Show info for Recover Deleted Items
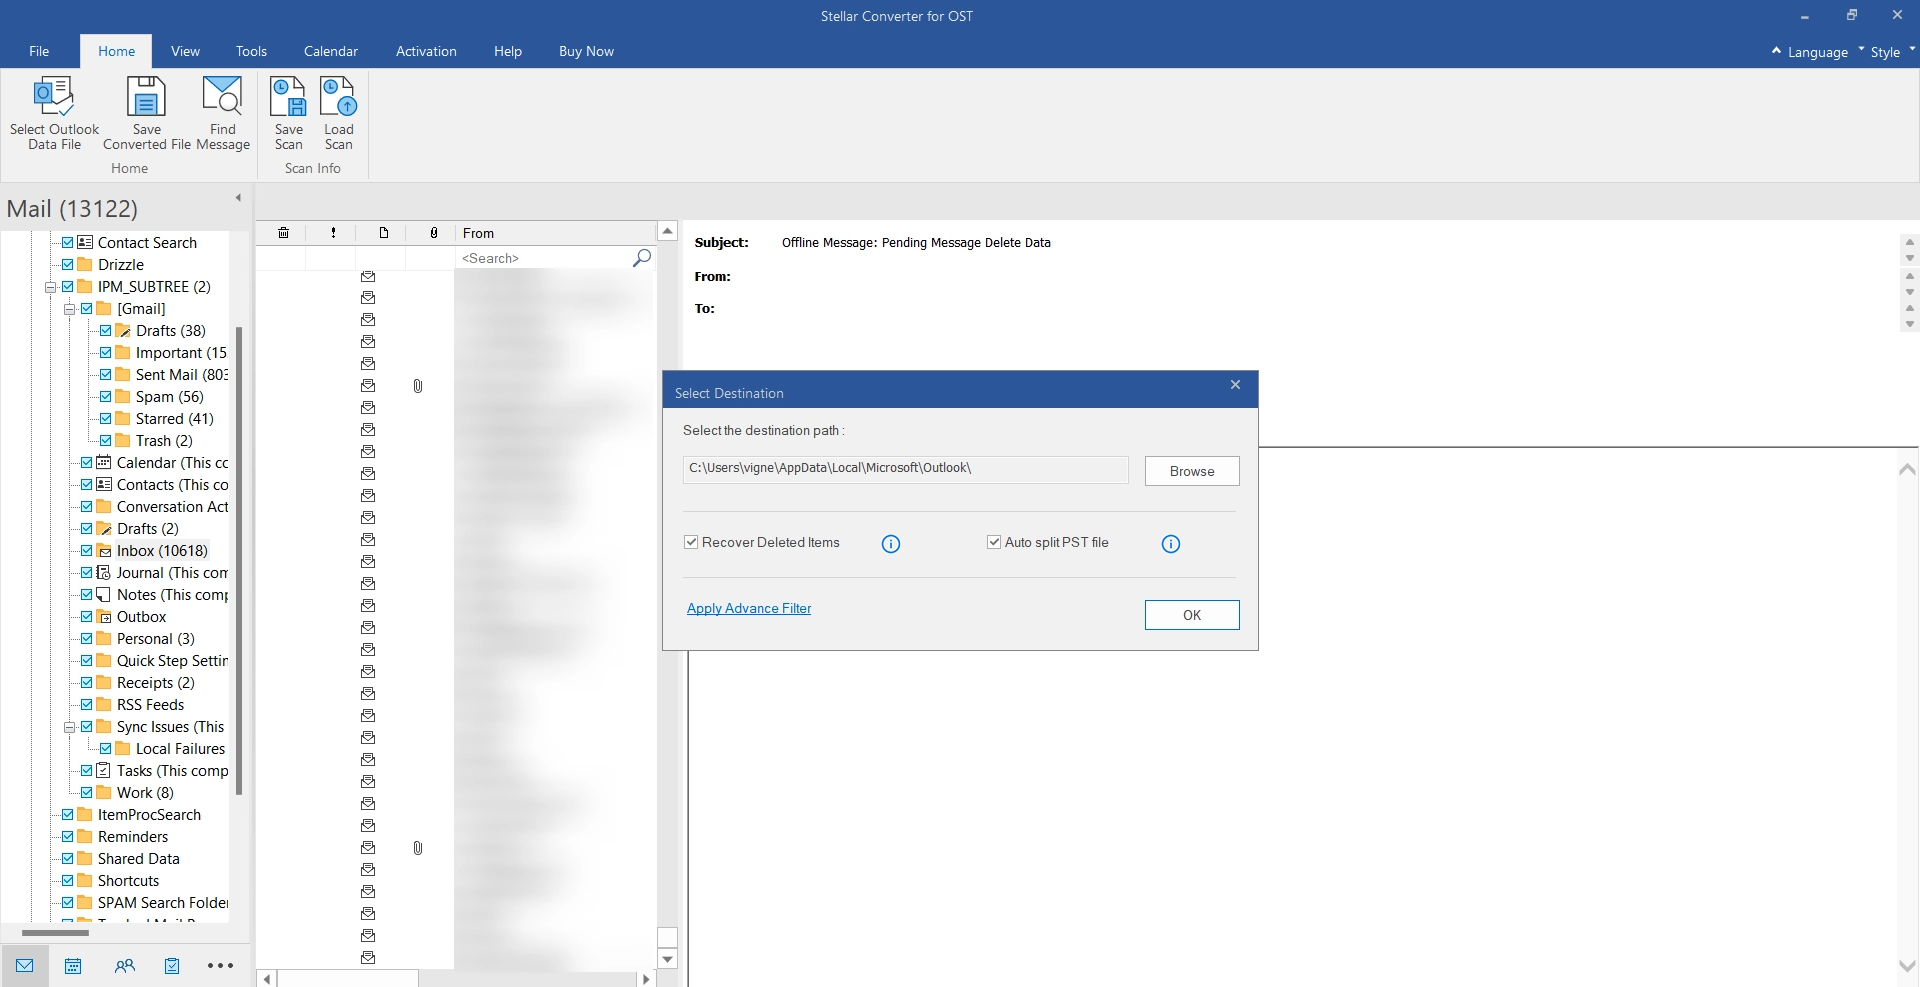Screen dimensions: 1920x987 tap(891, 544)
